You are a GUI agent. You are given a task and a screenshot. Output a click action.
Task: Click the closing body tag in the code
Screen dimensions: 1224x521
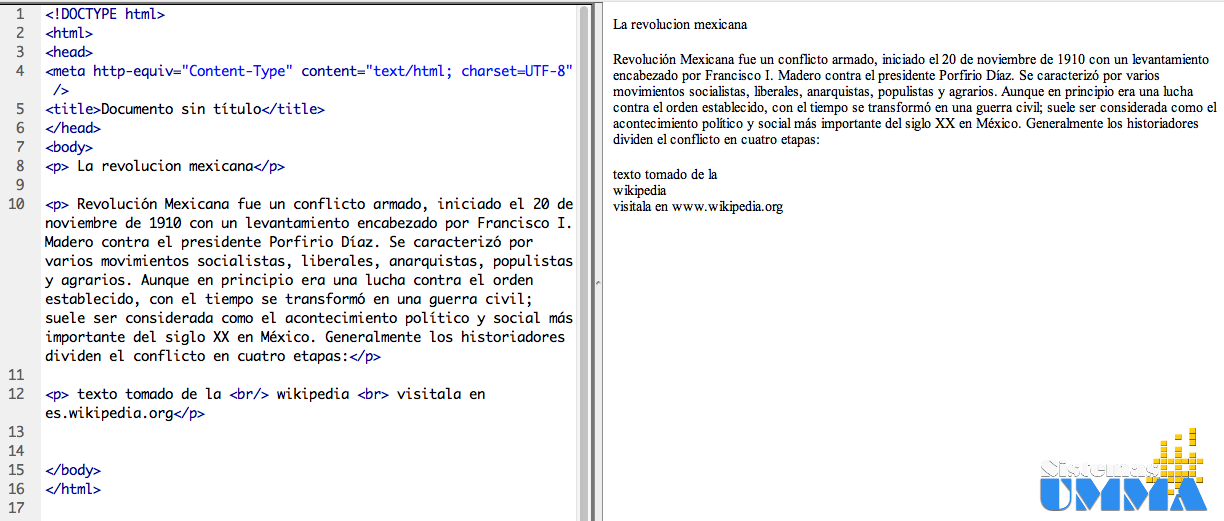(x=73, y=470)
